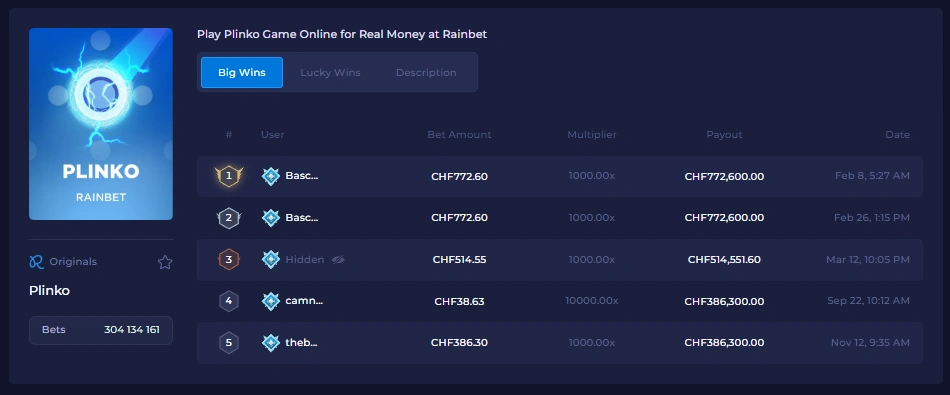Click the Payout column header
Viewport: 950px width, 395px height.
[x=724, y=134]
